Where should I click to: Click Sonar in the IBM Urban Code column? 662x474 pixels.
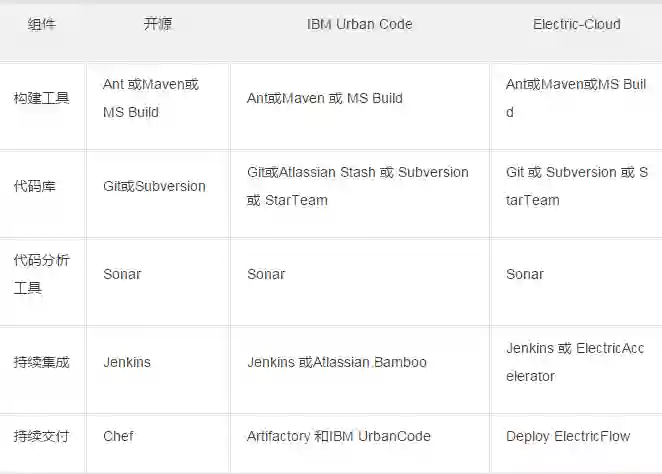pos(266,274)
